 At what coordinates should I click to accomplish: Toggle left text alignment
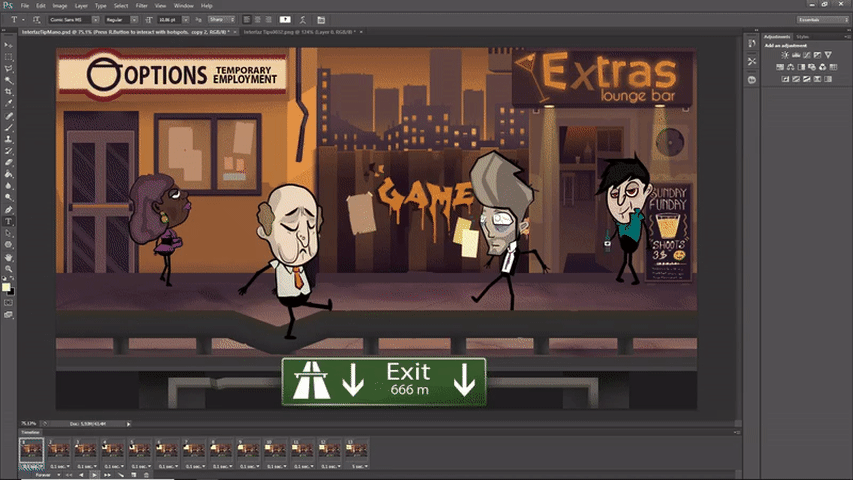click(x=248, y=19)
